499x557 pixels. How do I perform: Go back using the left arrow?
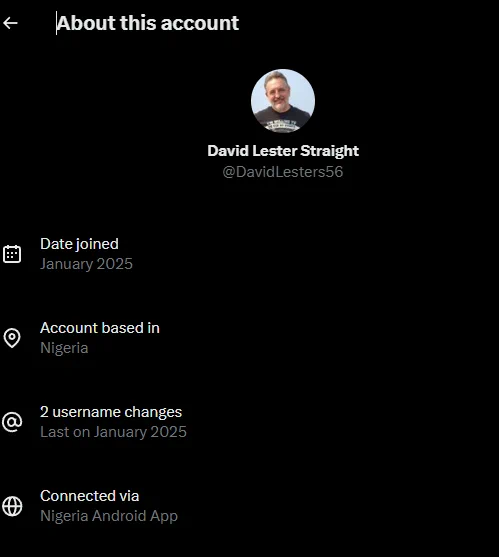(10, 23)
